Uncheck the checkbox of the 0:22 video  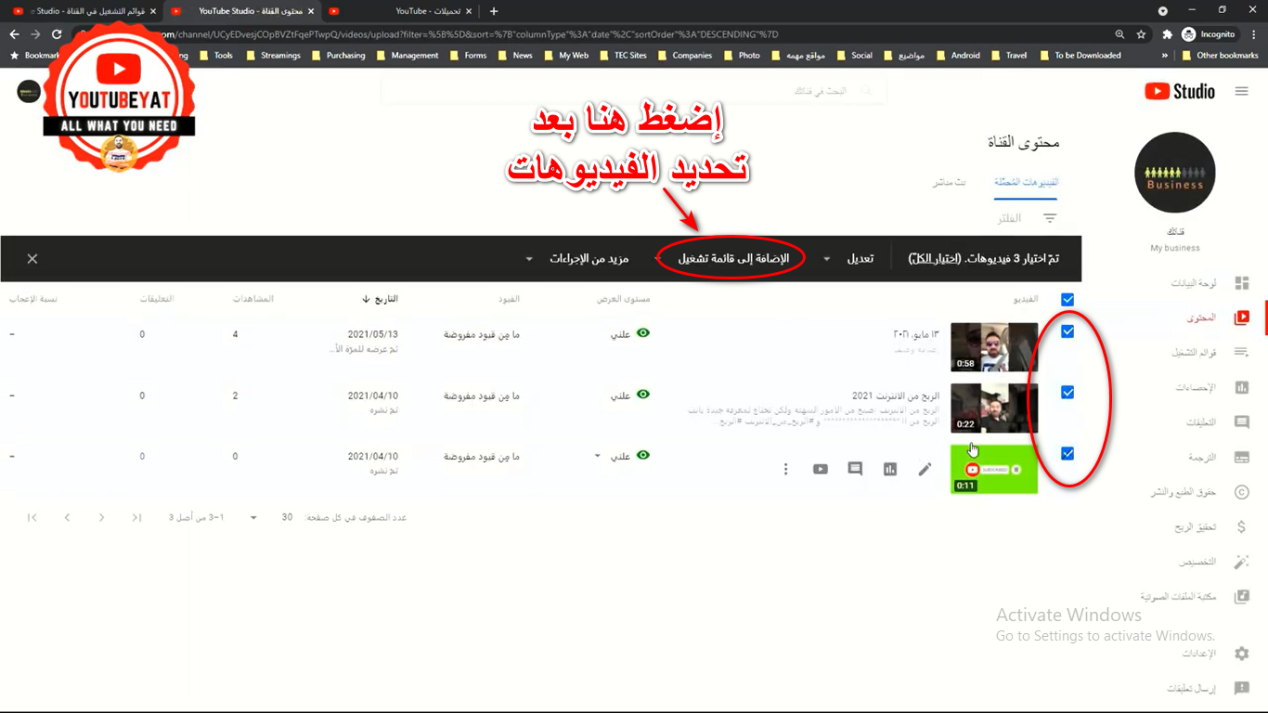(x=1067, y=393)
